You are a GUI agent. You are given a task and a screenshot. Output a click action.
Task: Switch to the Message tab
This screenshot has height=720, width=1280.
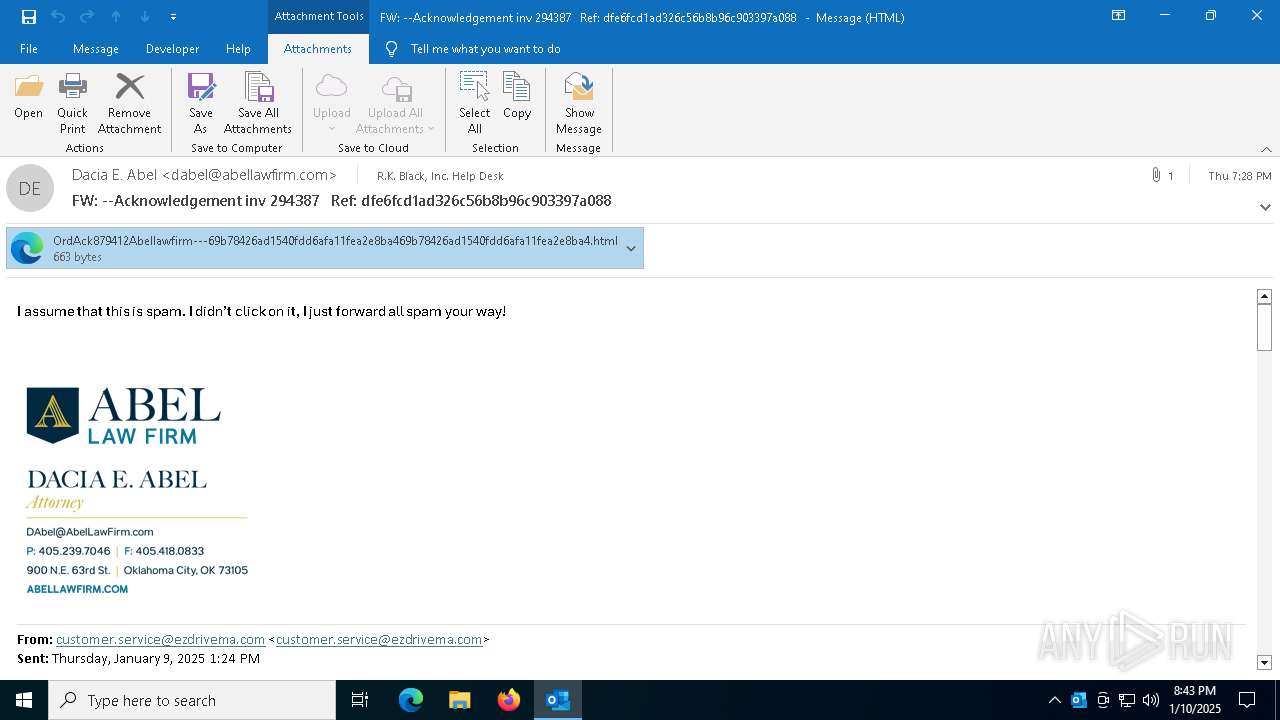tap(96, 49)
